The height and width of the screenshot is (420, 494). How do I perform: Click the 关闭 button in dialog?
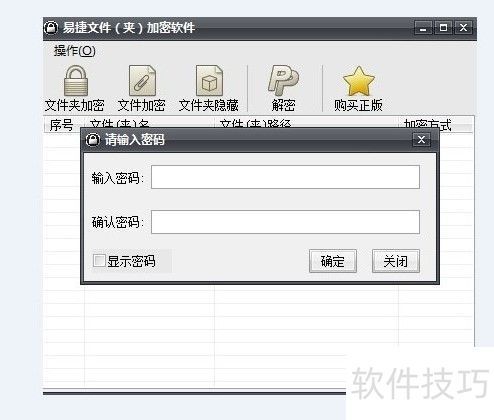[396, 261]
